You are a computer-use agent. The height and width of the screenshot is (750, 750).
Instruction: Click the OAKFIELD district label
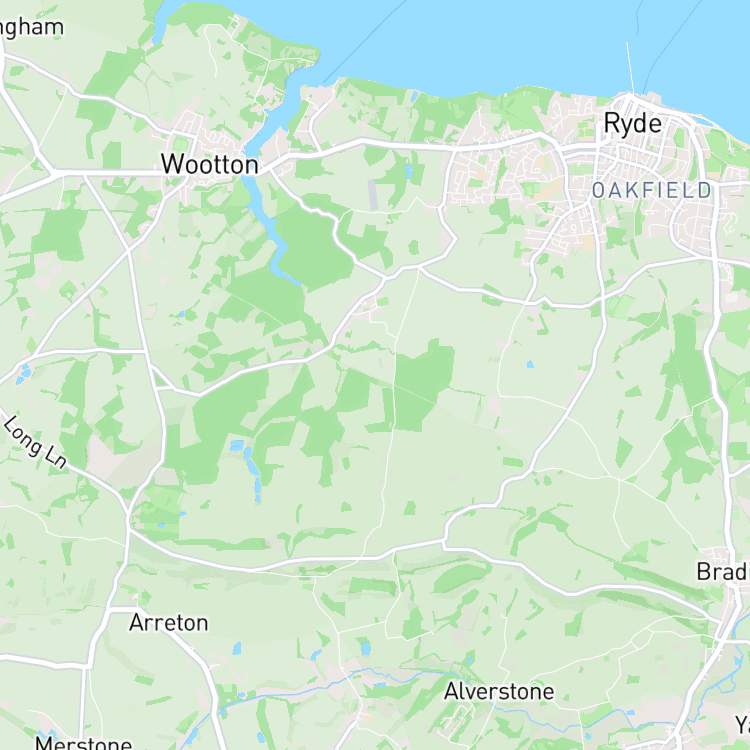(x=652, y=190)
